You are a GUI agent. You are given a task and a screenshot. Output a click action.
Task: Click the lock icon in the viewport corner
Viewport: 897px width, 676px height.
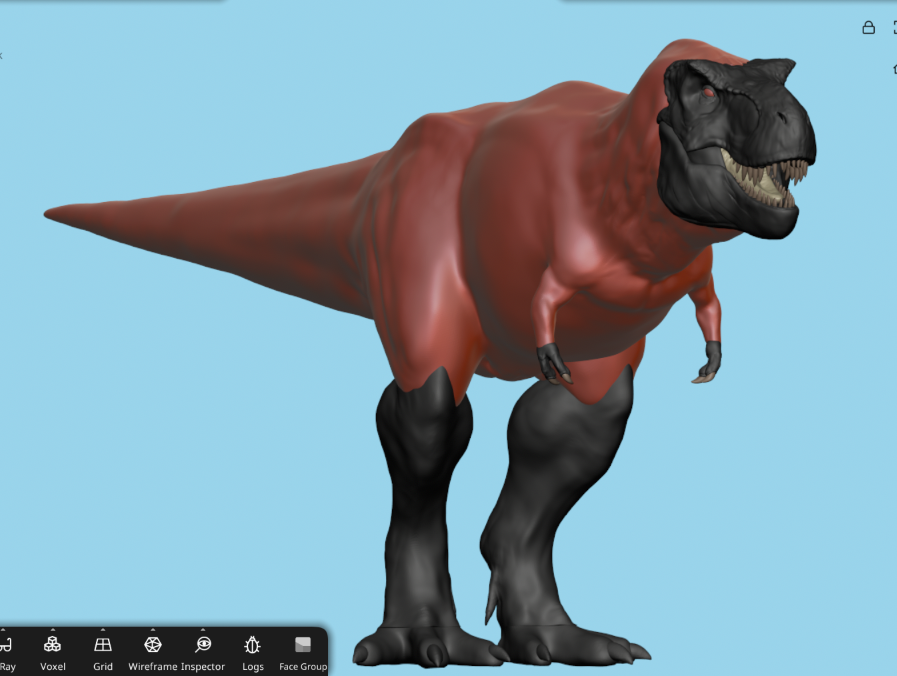point(868,27)
